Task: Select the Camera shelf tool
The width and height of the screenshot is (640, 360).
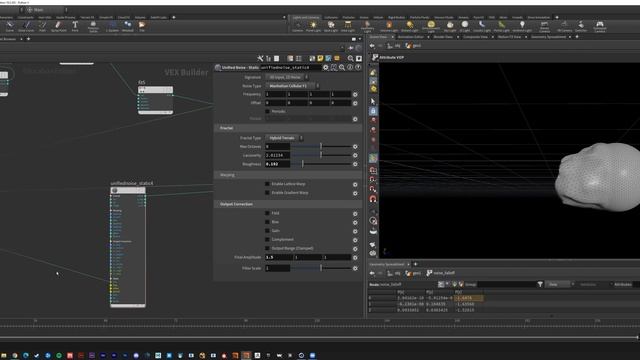Action: click(298, 27)
